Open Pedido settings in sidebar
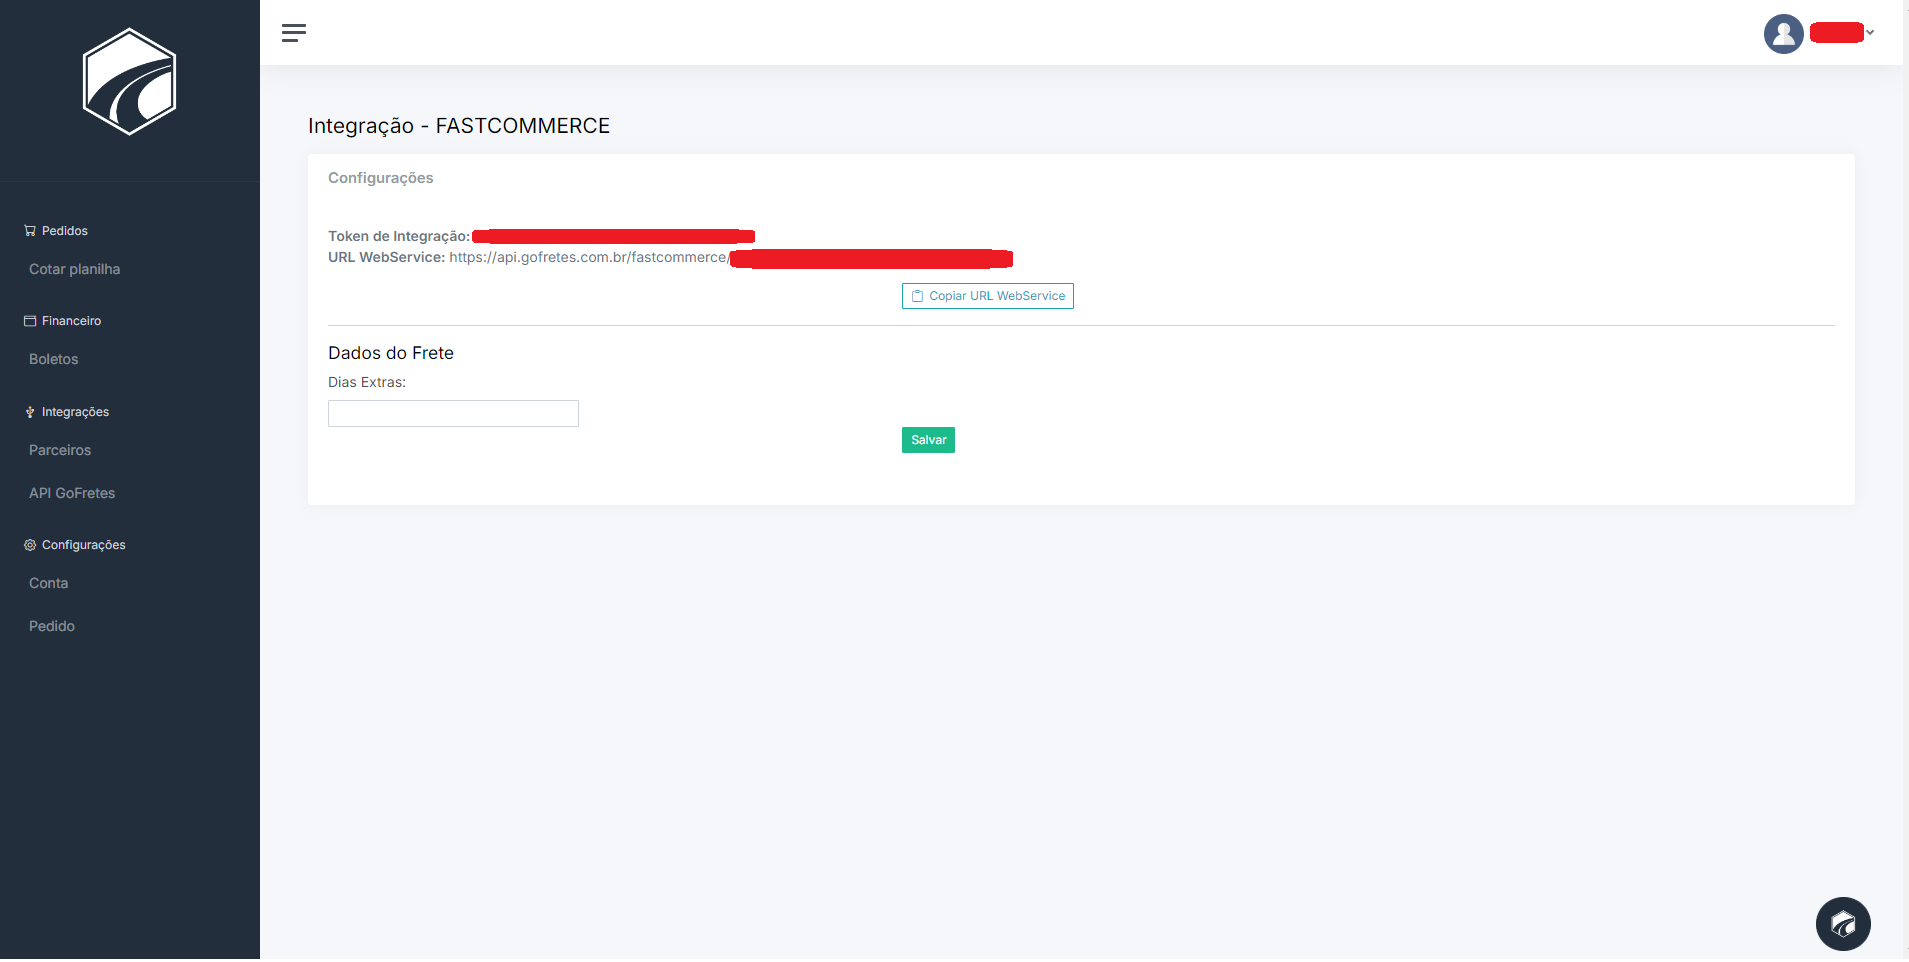This screenshot has width=1909, height=962. coord(52,626)
